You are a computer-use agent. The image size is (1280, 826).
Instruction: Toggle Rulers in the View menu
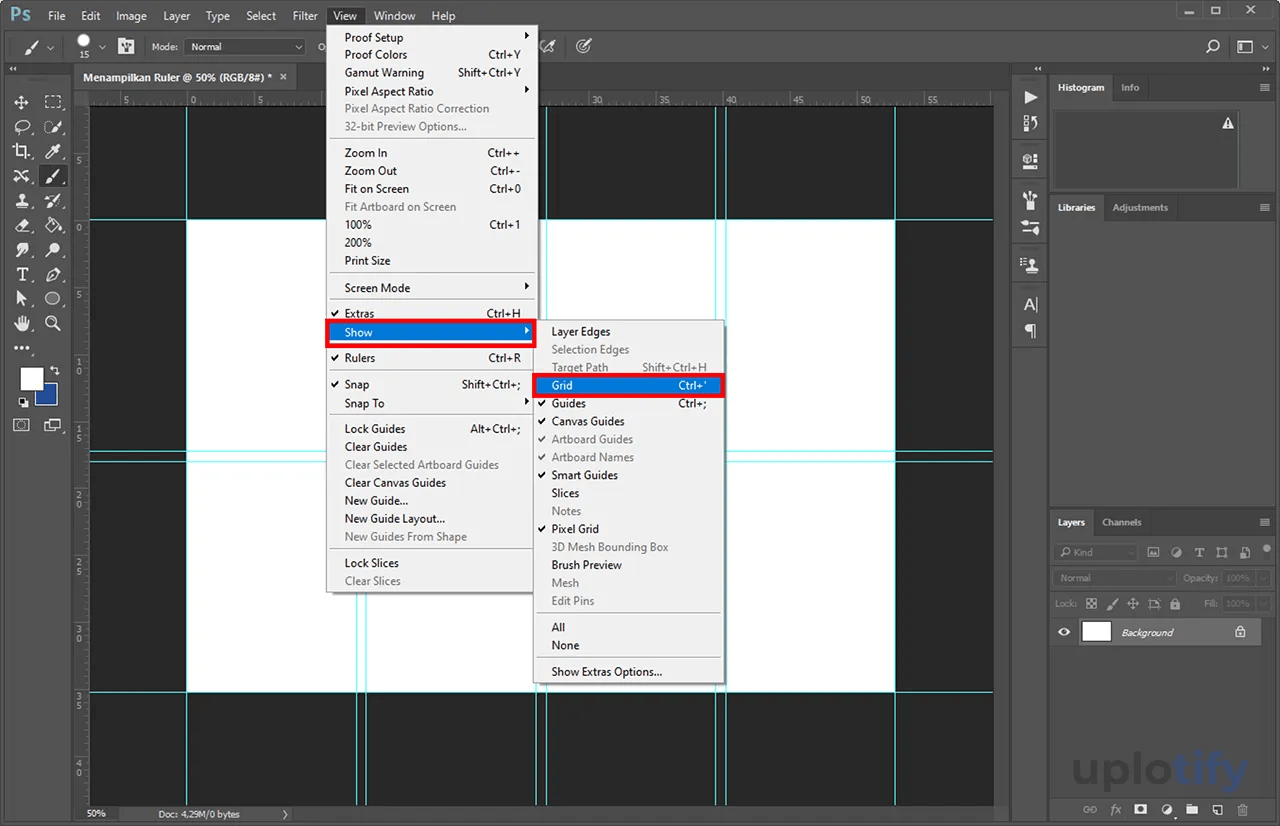click(432, 358)
